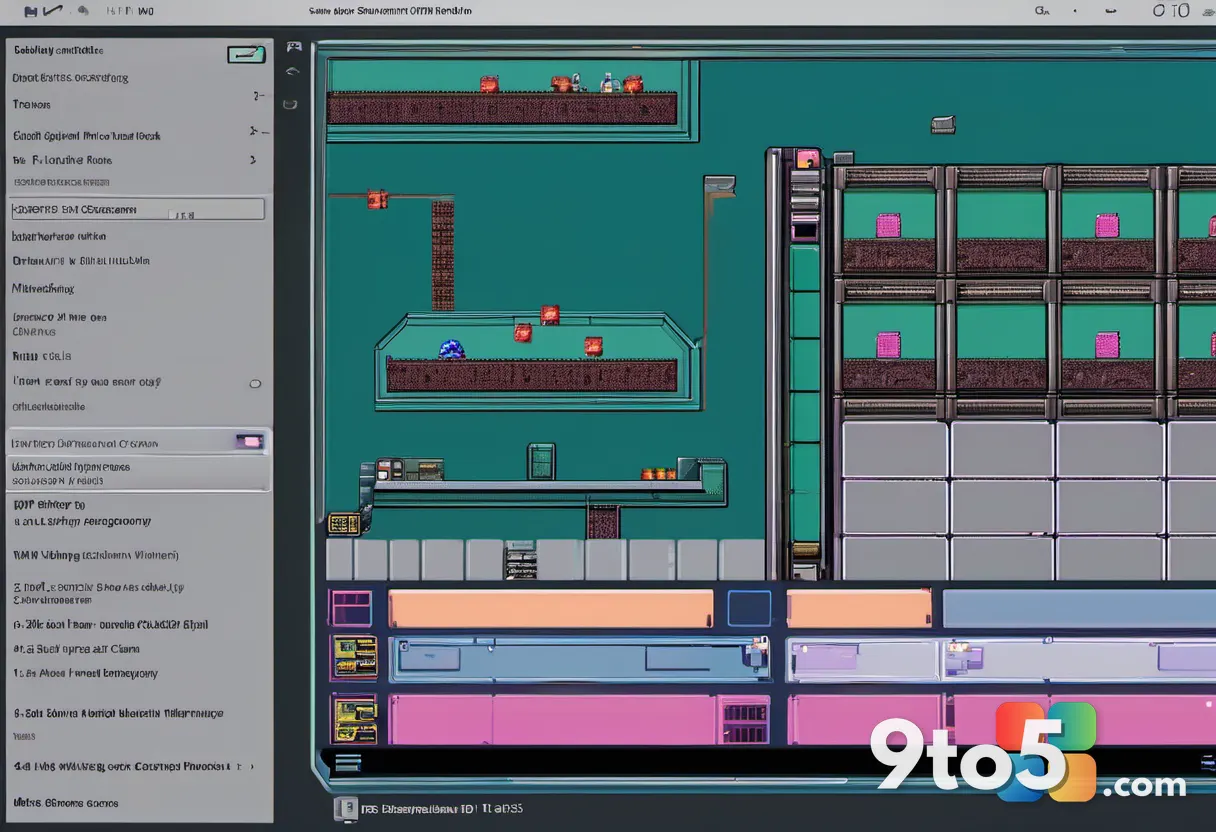Click the floppy-disk save icon in the top bar
Image resolution: width=1216 pixels, height=832 pixels.
(x=30, y=12)
